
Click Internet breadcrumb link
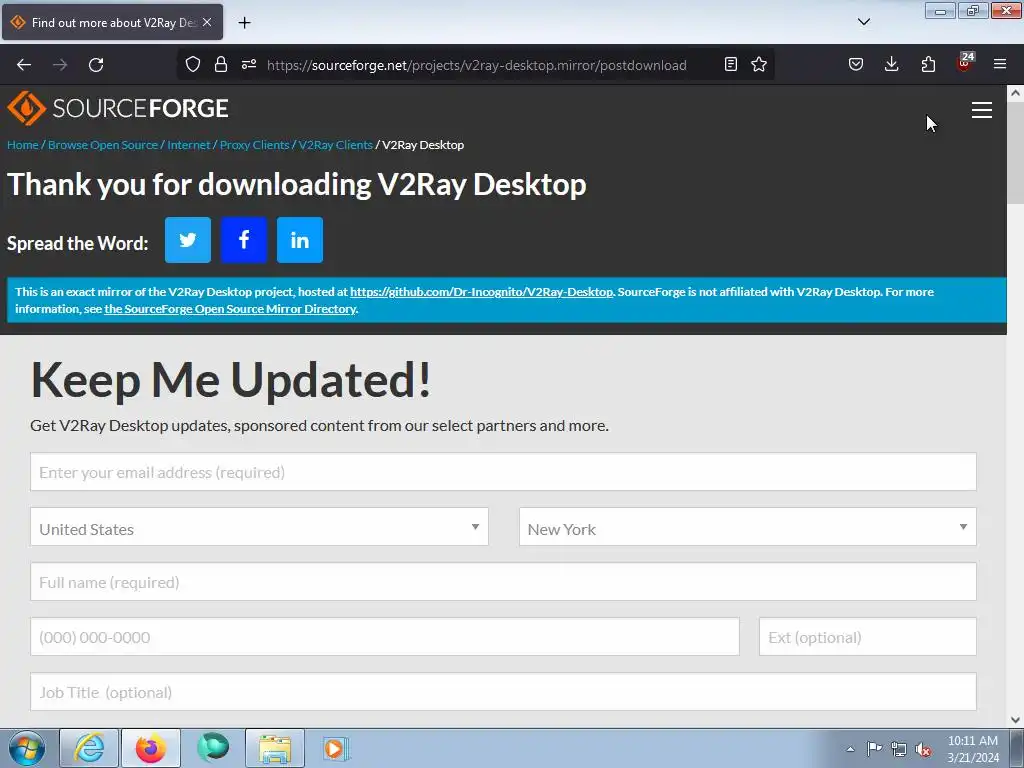[189, 145]
